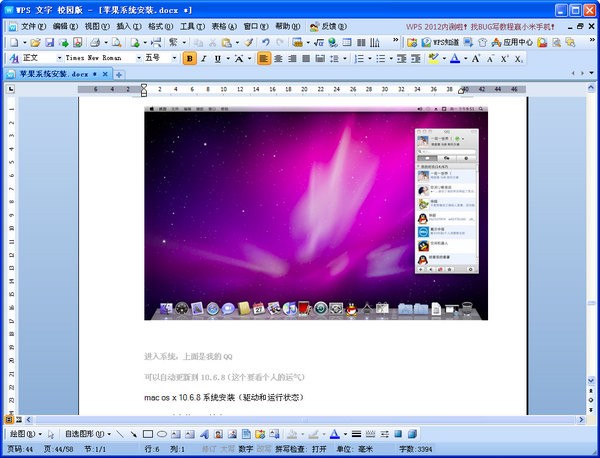Toggle right alignment
600x458 pixels.
click(292, 59)
